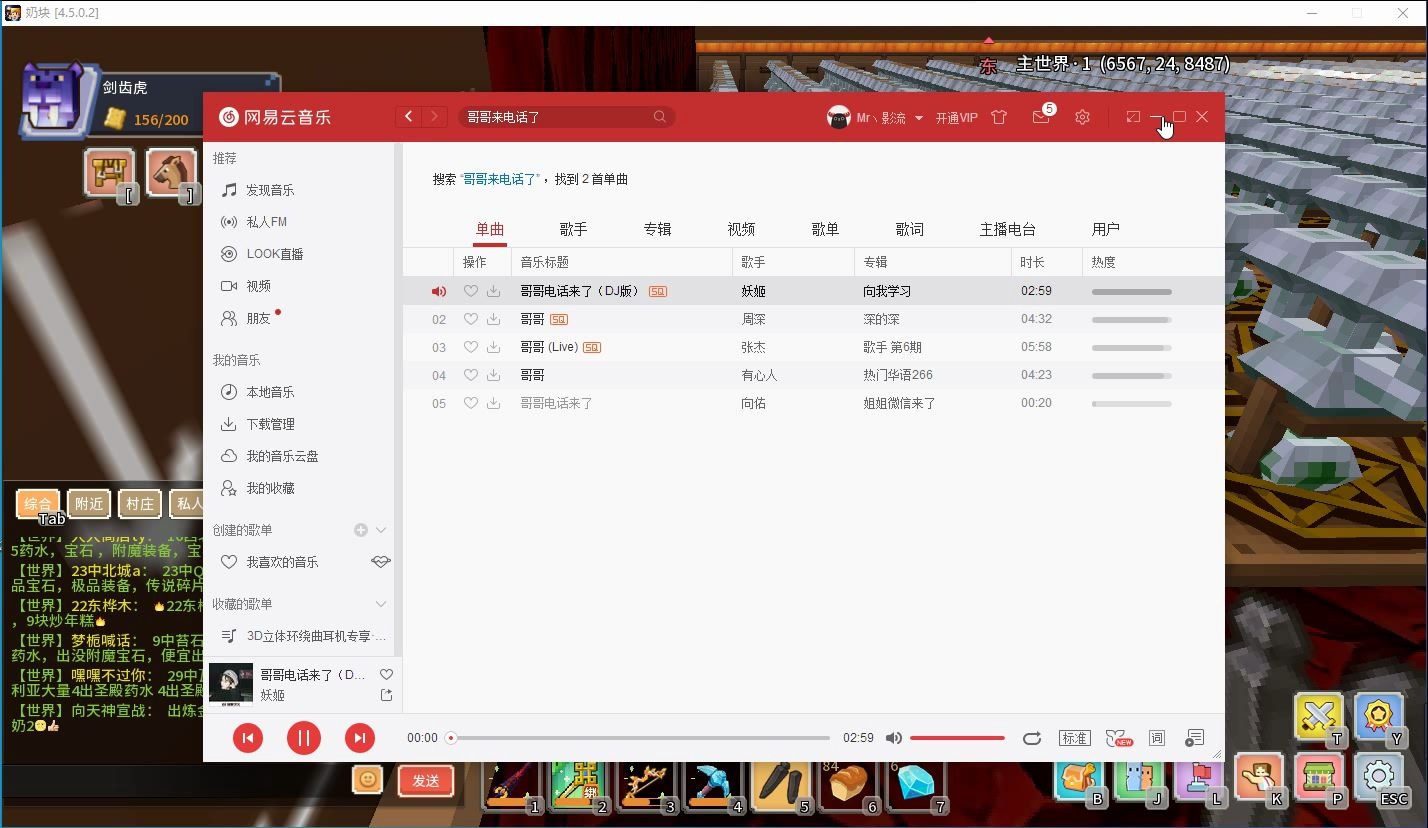This screenshot has height=828, width=1428.
Task: Open the 标准 sound quality selector
Action: tap(1074, 738)
